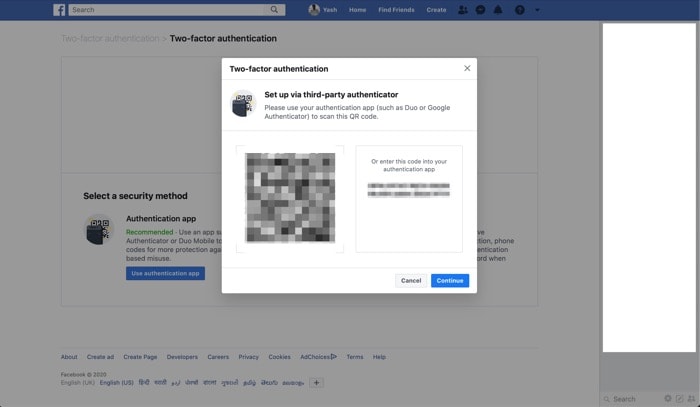
Task: Open the Help footer link
Action: [x=379, y=357]
